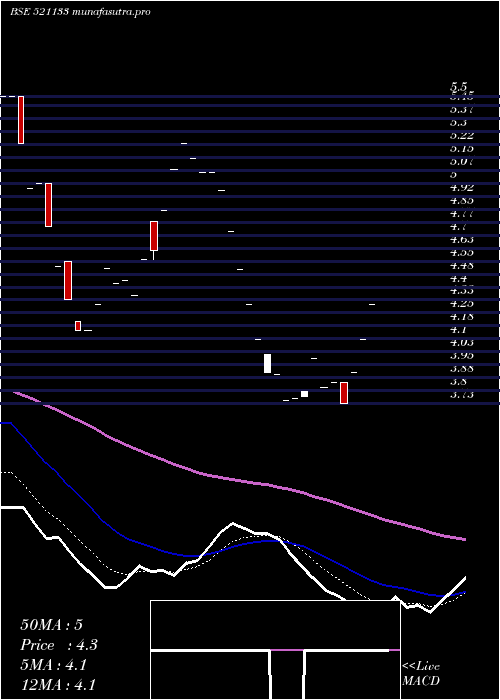Click the 3.73 price axis label
Image resolution: width=500 pixels, height=700 pixels.
[462, 395]
